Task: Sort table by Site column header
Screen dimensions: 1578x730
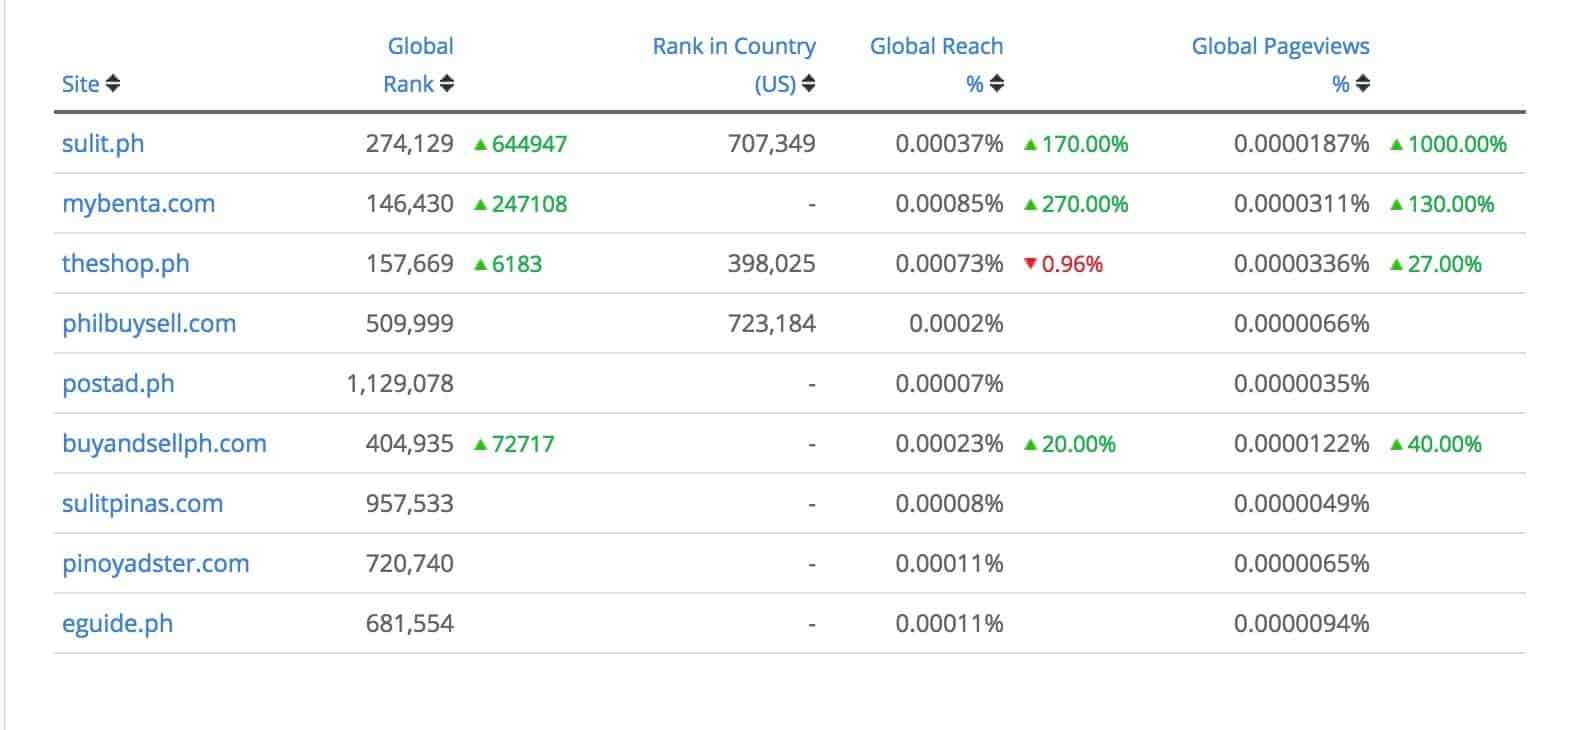Action: [x=80, y=84]
